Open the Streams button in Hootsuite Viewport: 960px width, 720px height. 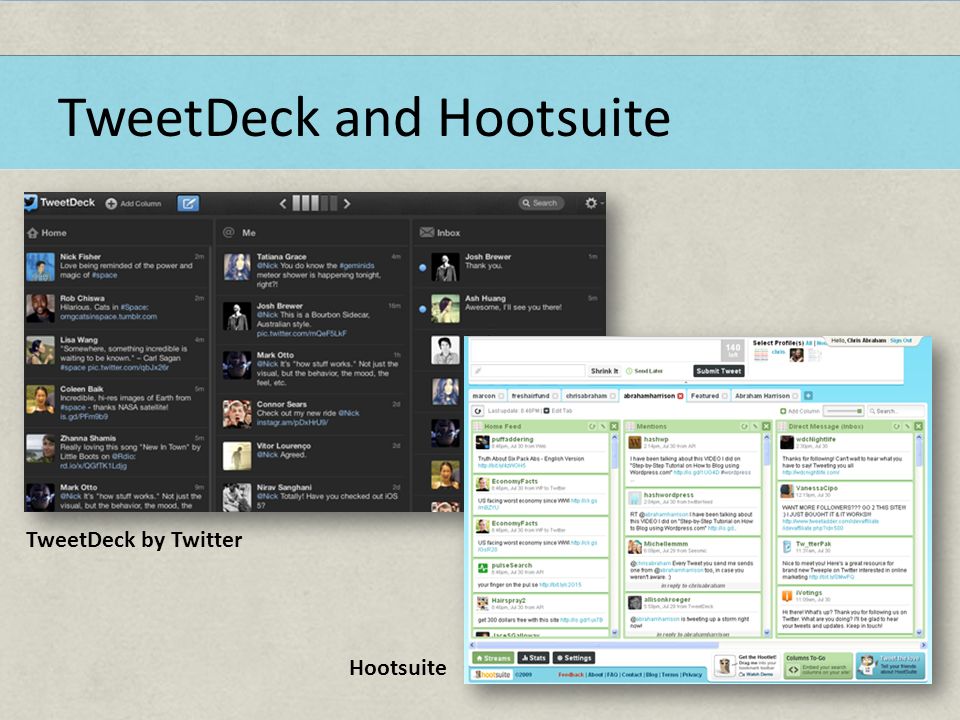[493, 658]
